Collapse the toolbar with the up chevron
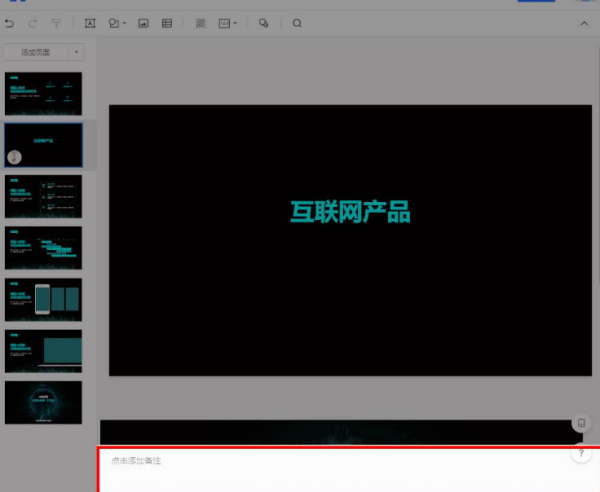Viewport: 600px width, 492px height. [x=584, y=23]
